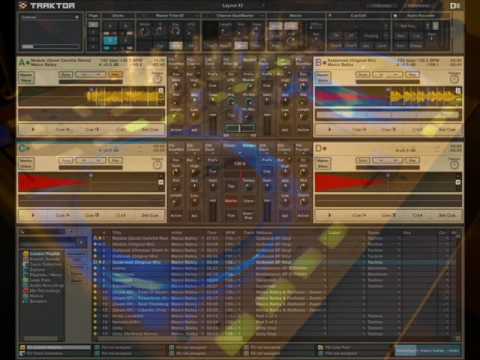Click the Track Collection favorite slot

click(x=55, y=353)
